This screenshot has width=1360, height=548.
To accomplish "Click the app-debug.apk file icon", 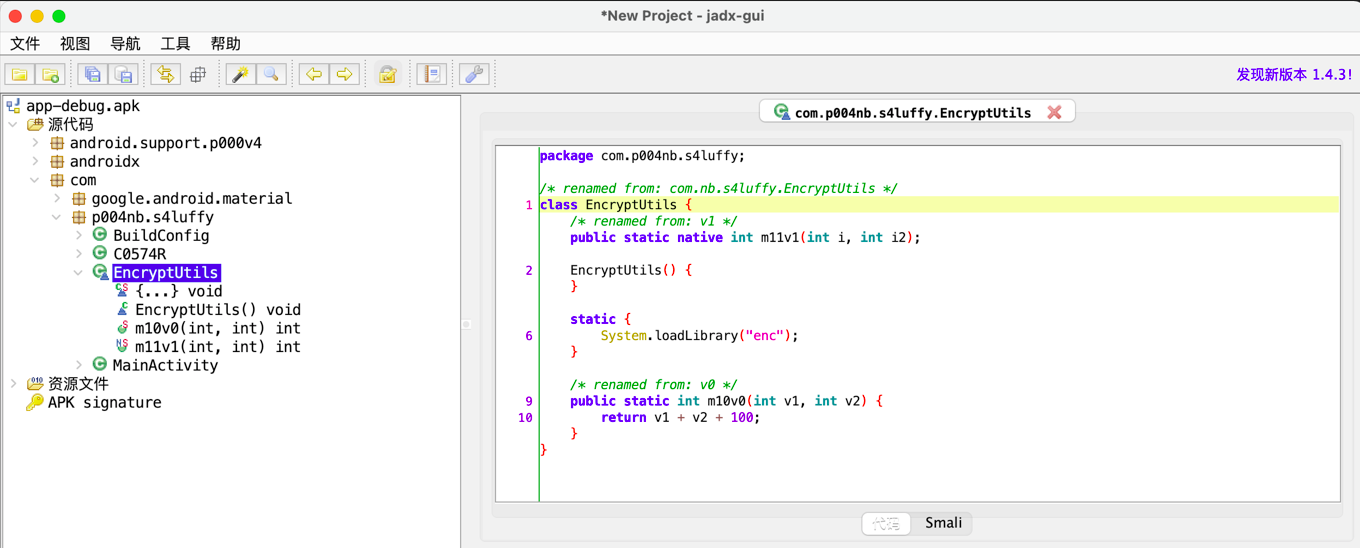I will [13, 106].
